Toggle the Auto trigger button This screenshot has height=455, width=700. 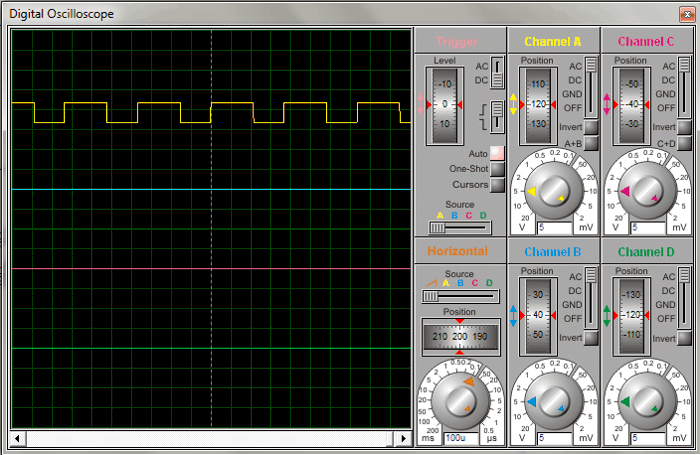pyautogui.click(x=497, y=153)
